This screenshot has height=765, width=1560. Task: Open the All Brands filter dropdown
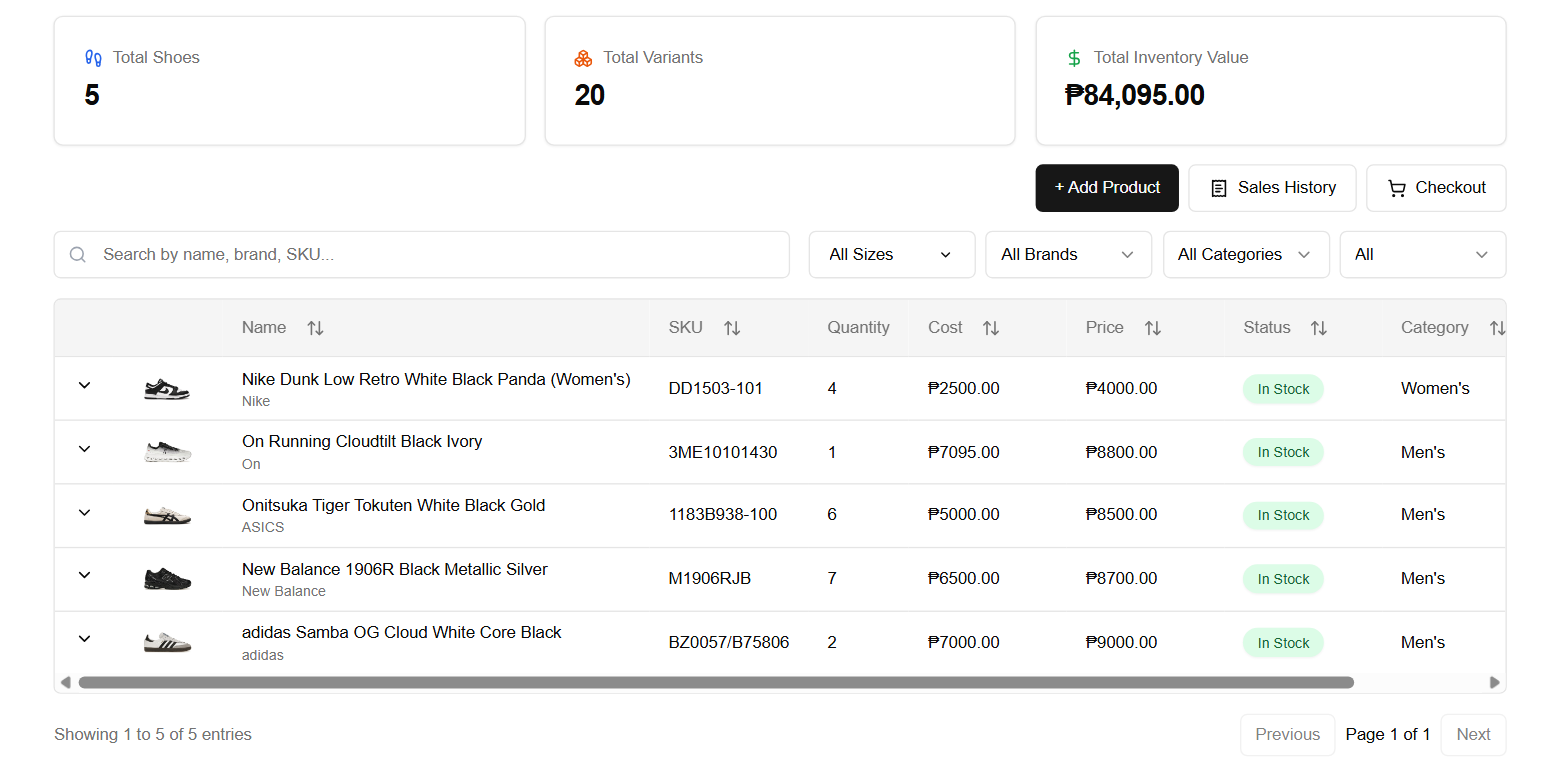pos(1068,255)
